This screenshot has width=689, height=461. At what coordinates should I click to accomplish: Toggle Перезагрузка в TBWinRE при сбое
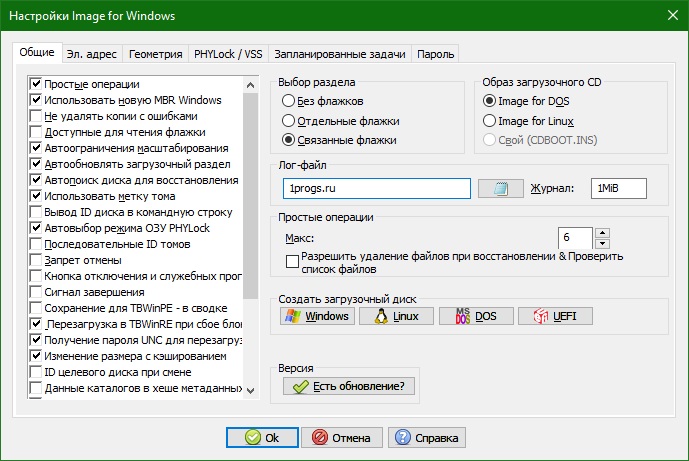36,324
